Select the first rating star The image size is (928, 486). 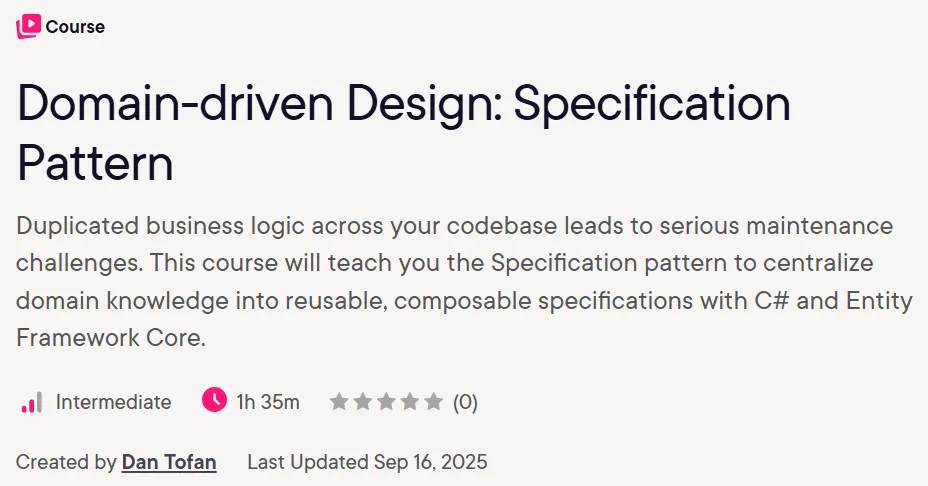[339, 401]
